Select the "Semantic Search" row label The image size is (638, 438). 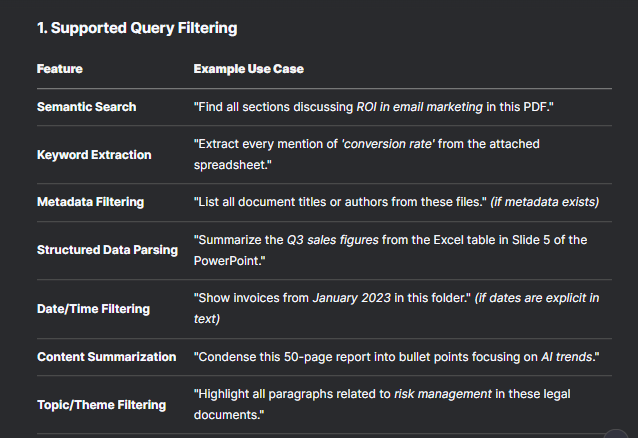point(87,107)
